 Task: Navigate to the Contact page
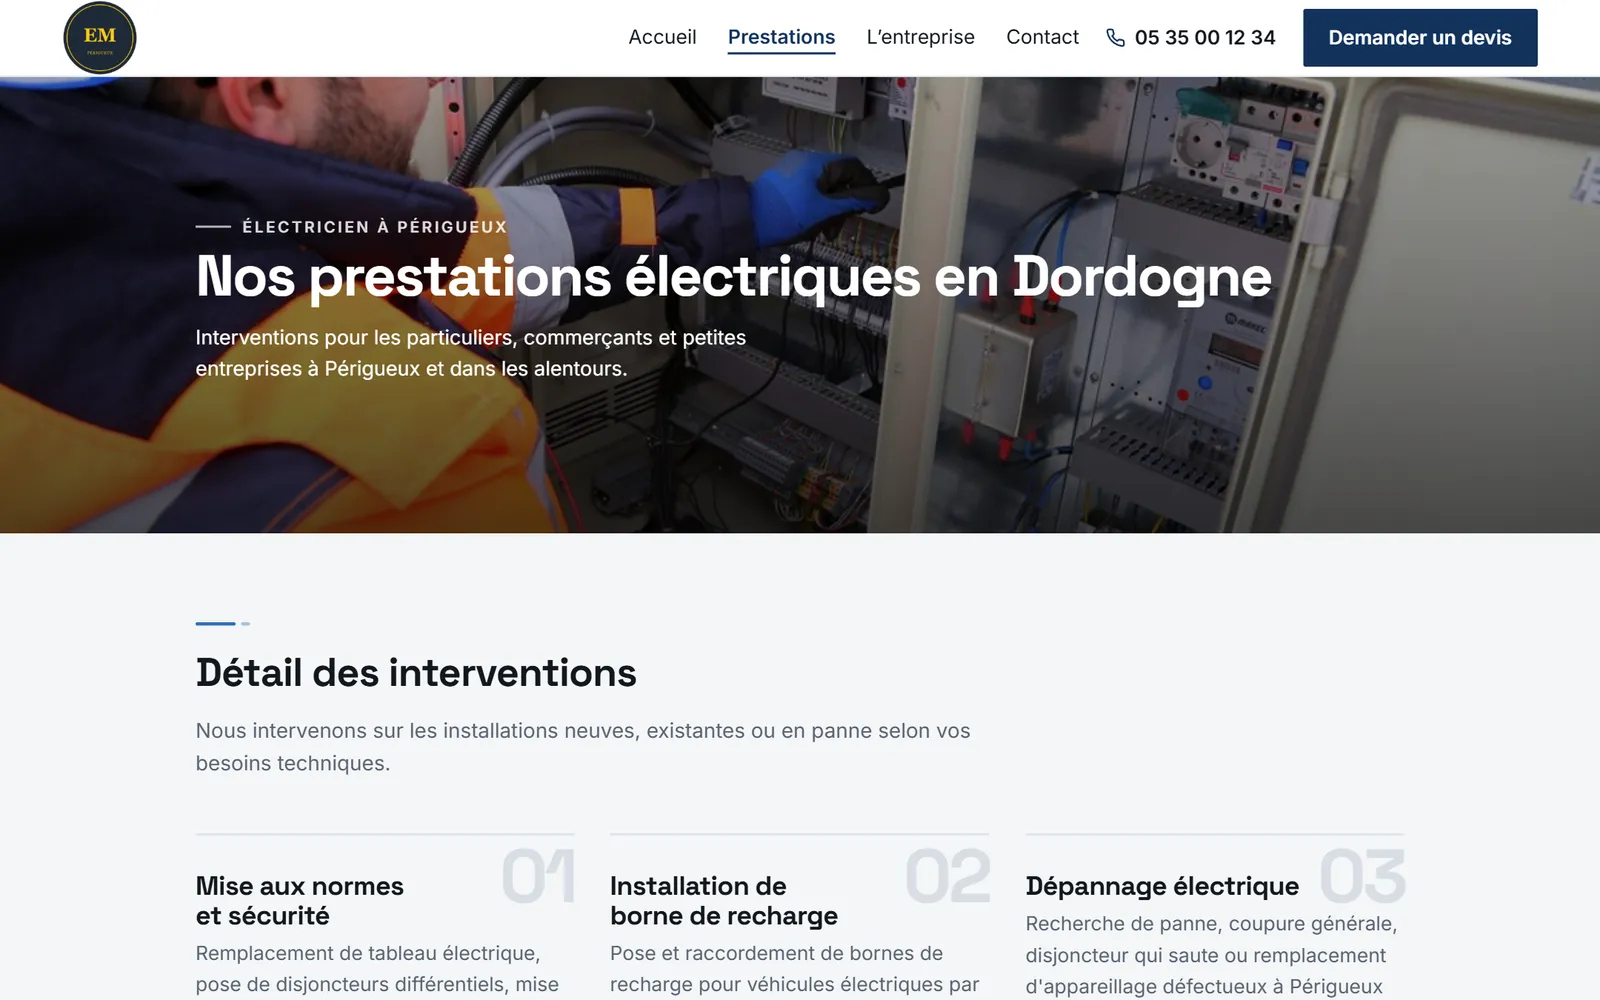pyautogui.click(x=1042, y=37)
